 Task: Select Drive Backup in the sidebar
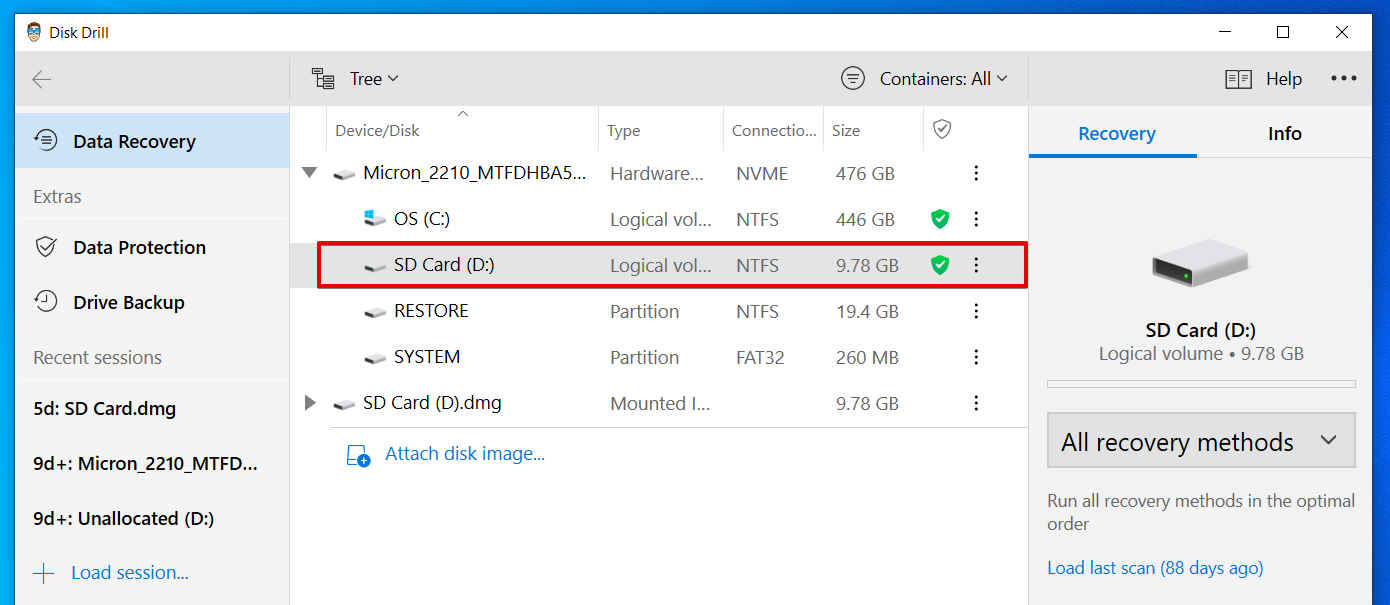pyautogui.click(x=152, y=302)
